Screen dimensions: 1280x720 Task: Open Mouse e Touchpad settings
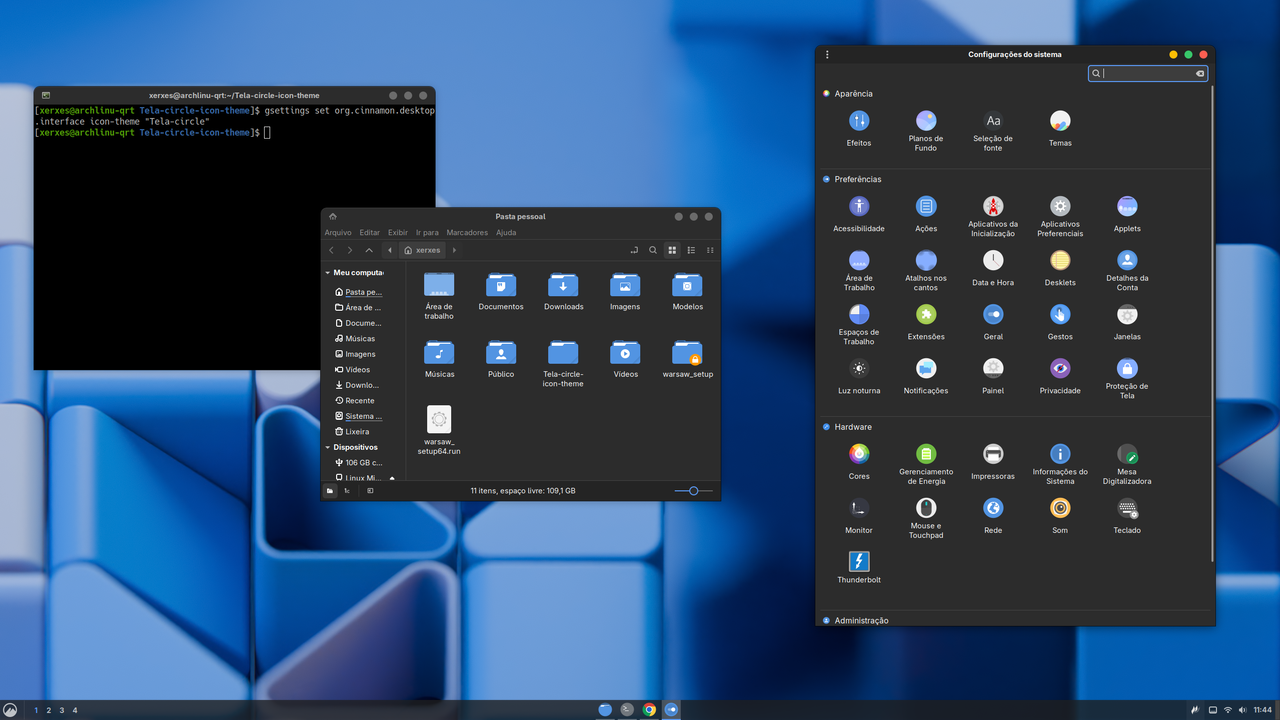pyautogui.click(x=926, y=508)
